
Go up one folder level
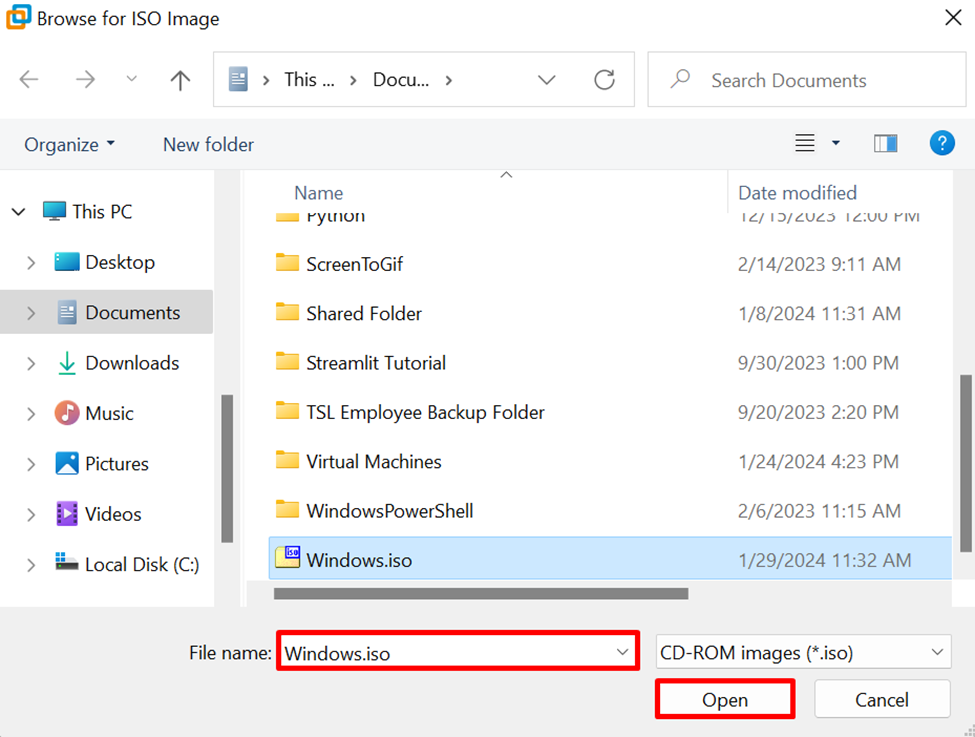point(180,80)
